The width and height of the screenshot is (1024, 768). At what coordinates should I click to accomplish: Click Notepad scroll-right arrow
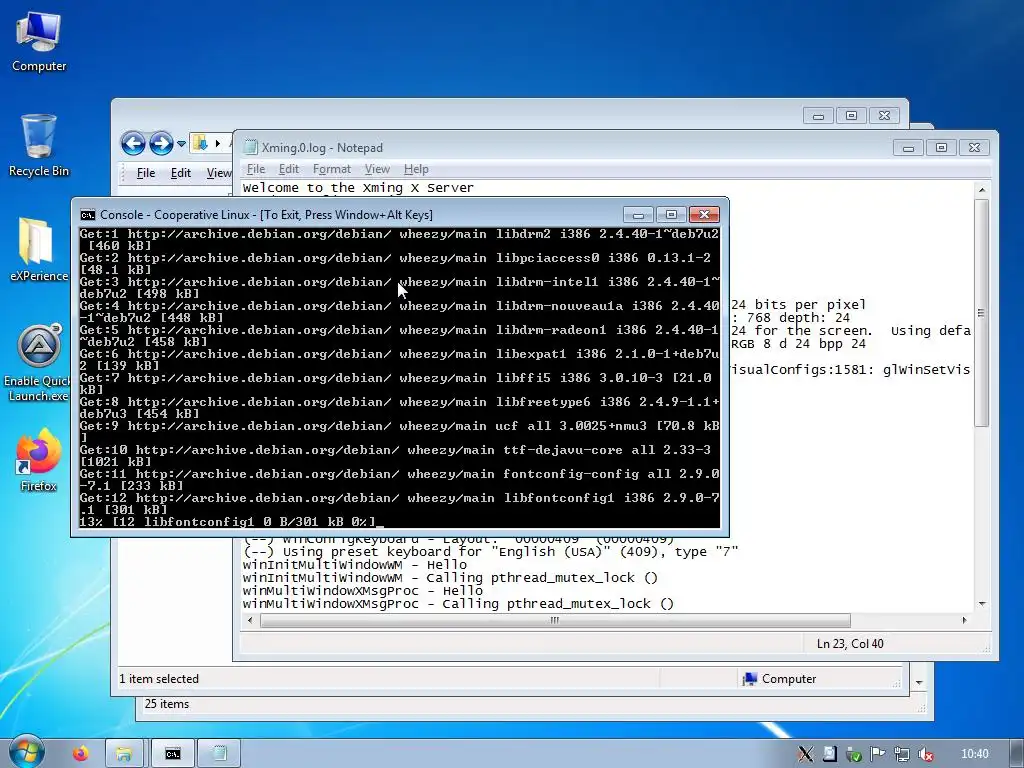click(x=965, y=620)
